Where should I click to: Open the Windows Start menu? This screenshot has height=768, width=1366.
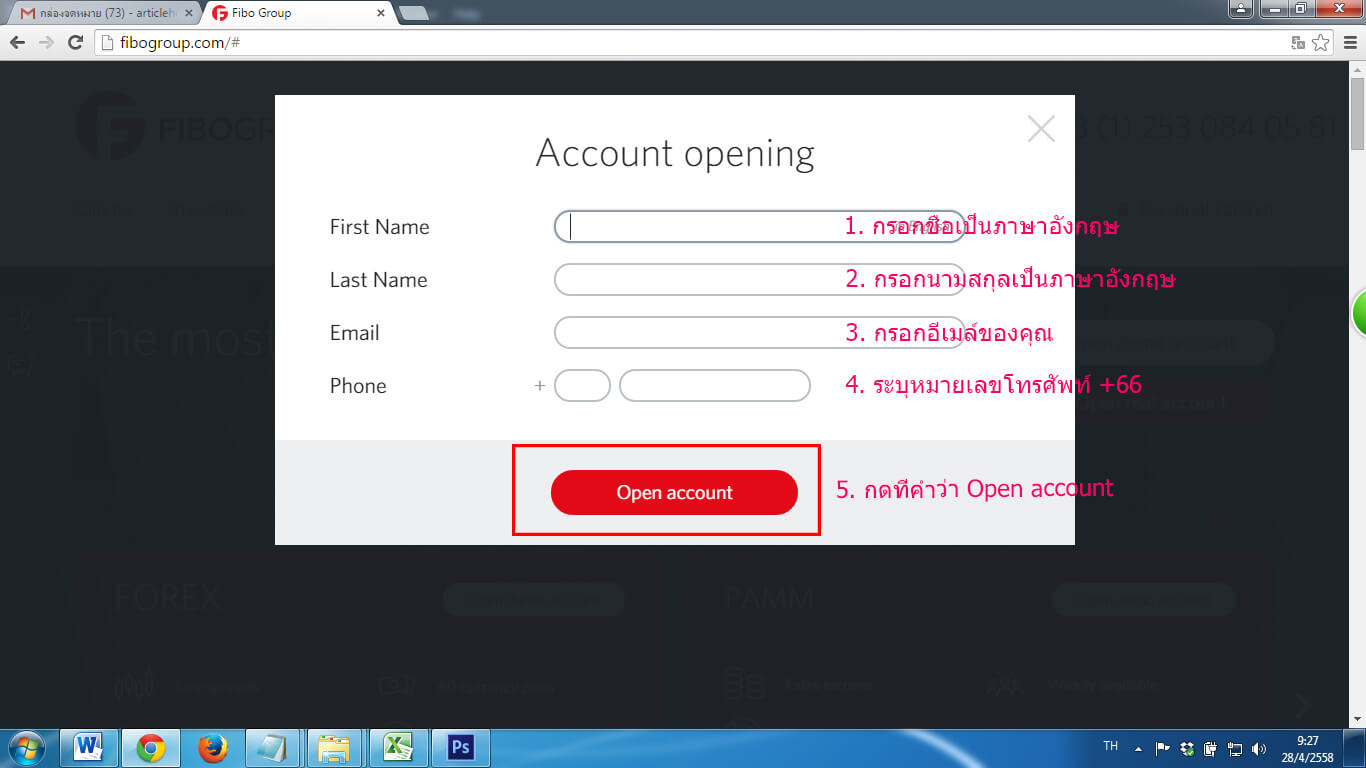27,747
